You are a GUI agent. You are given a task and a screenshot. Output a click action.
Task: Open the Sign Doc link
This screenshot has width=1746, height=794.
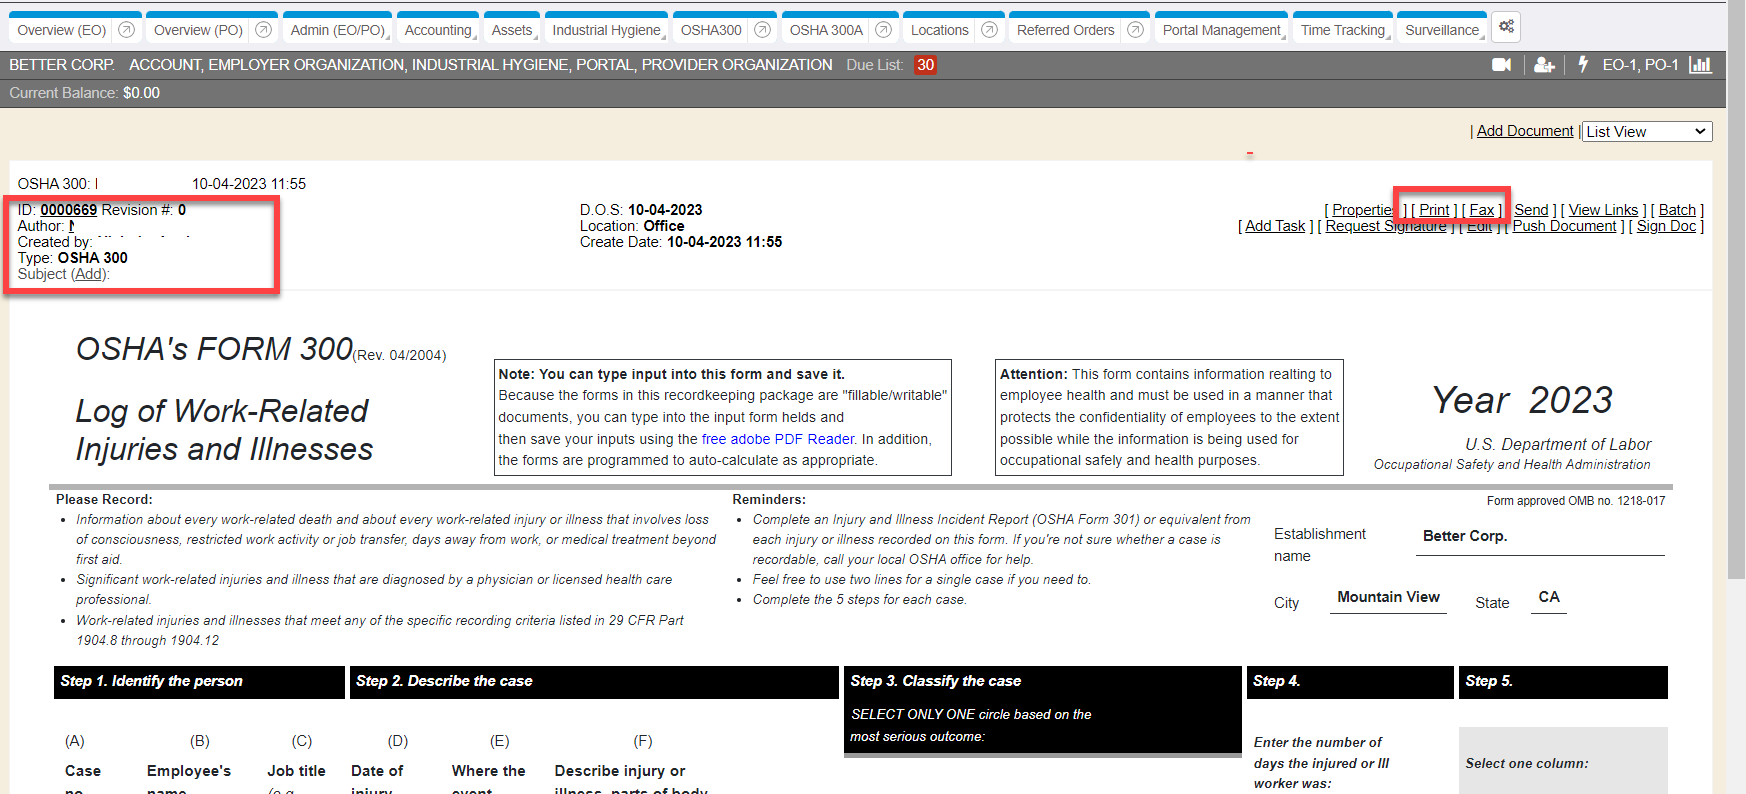(x=1666, y=226)
